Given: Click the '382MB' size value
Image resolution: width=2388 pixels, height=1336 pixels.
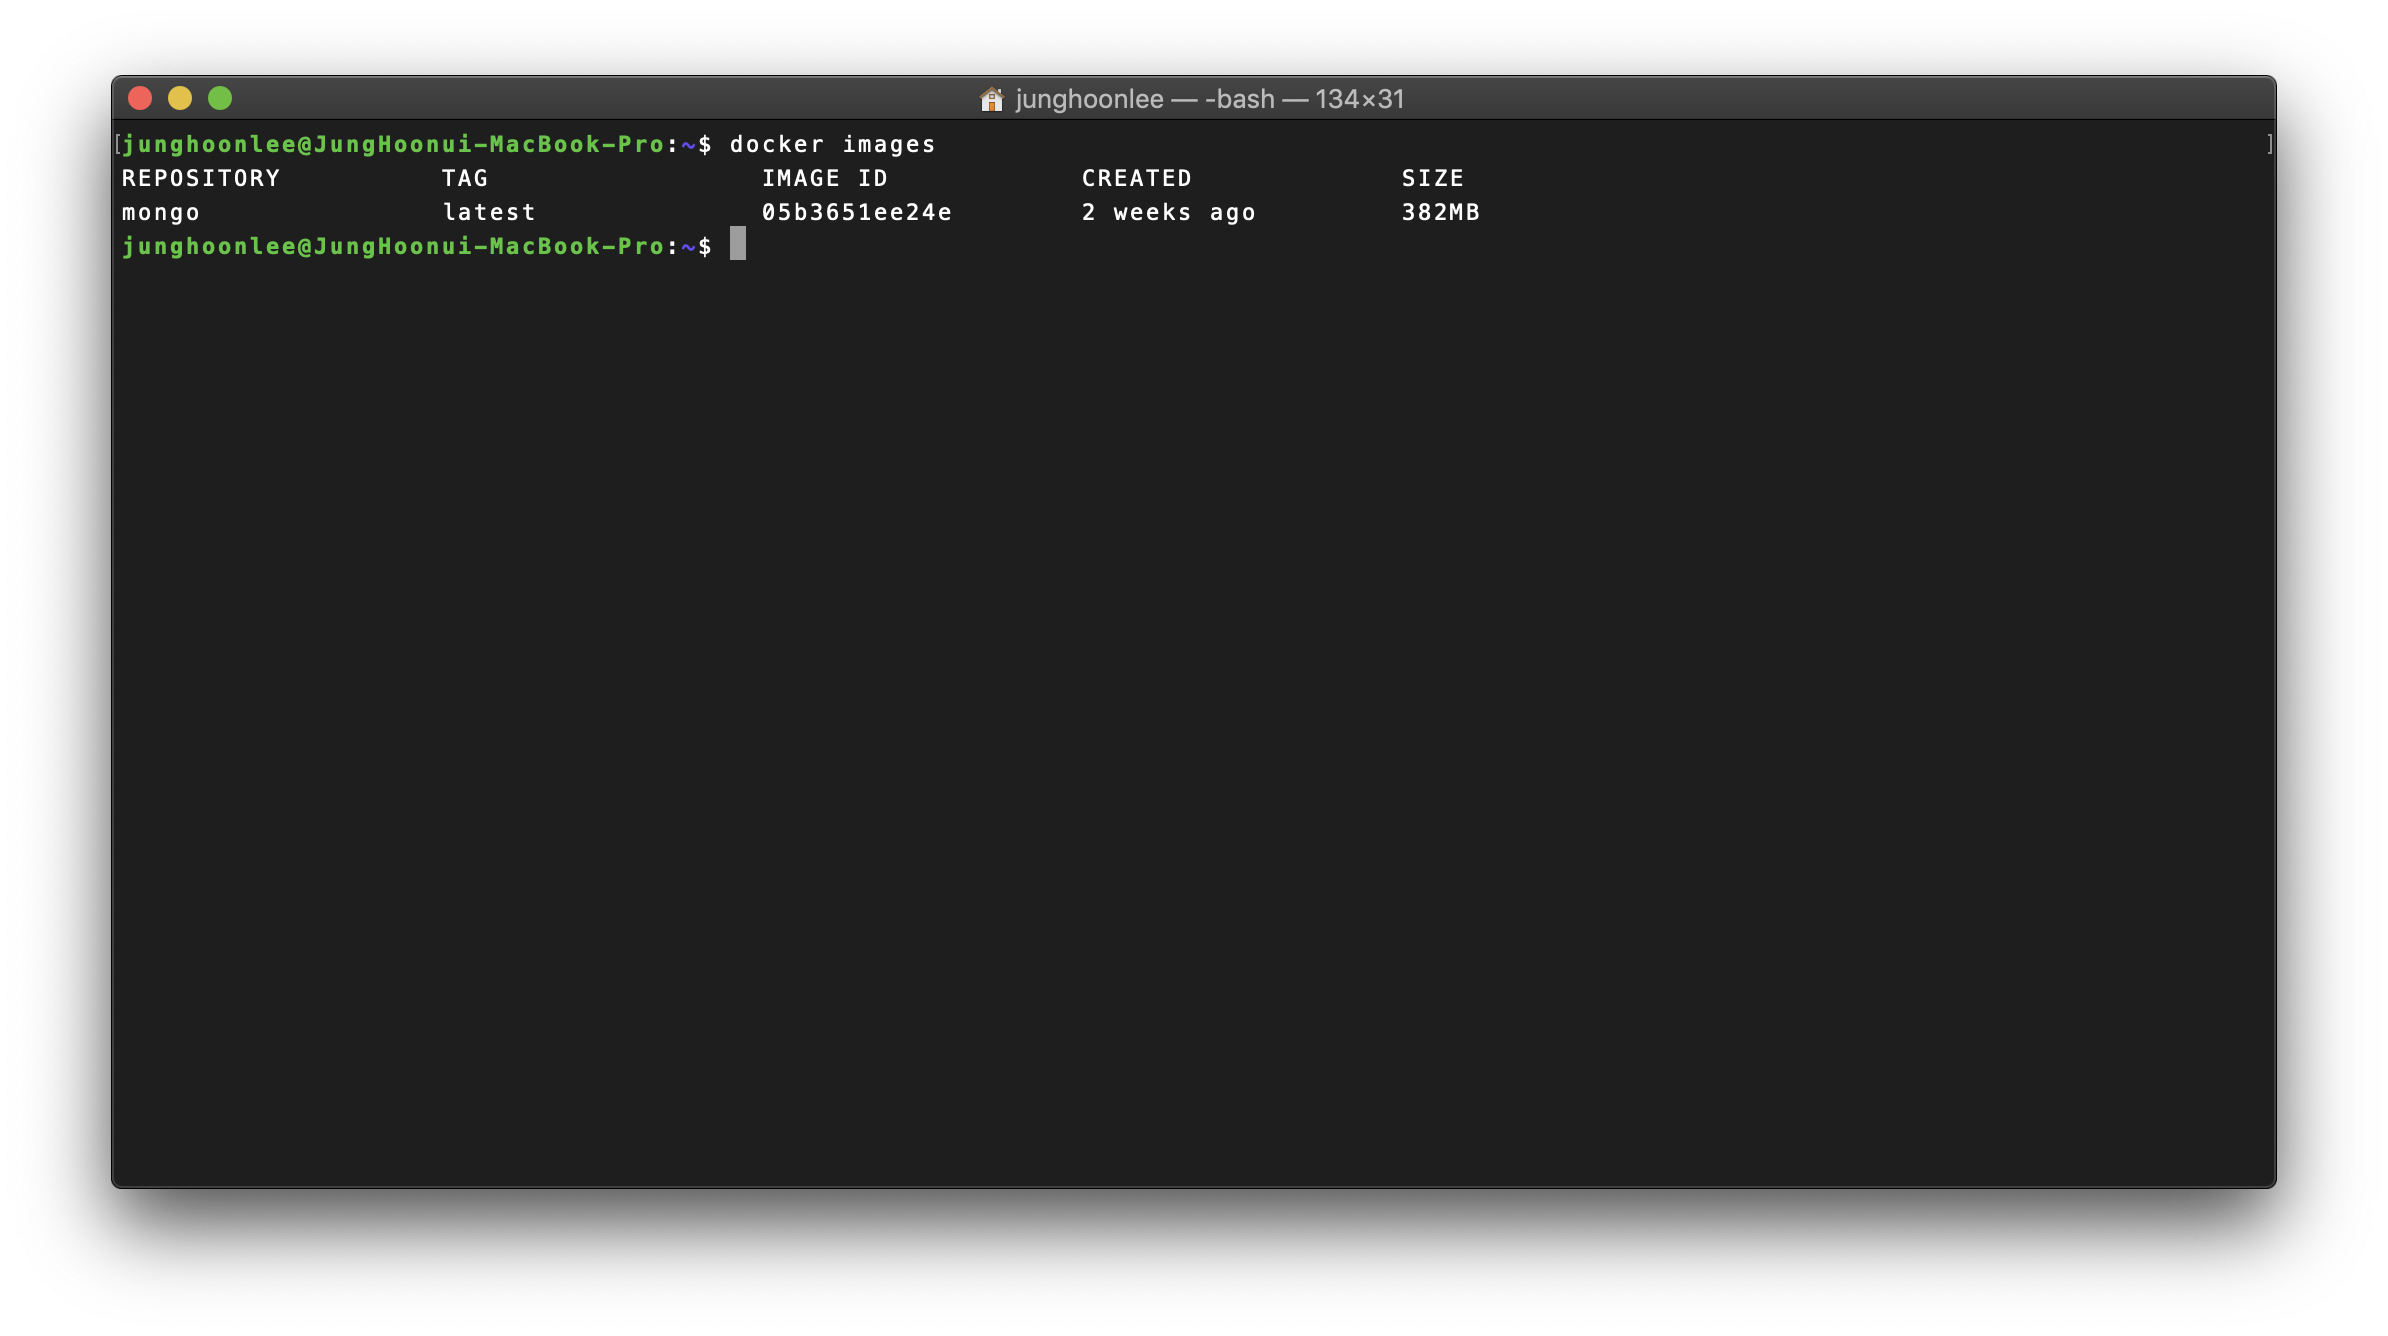Looking at the screenshot, I should coord(1441,212).
